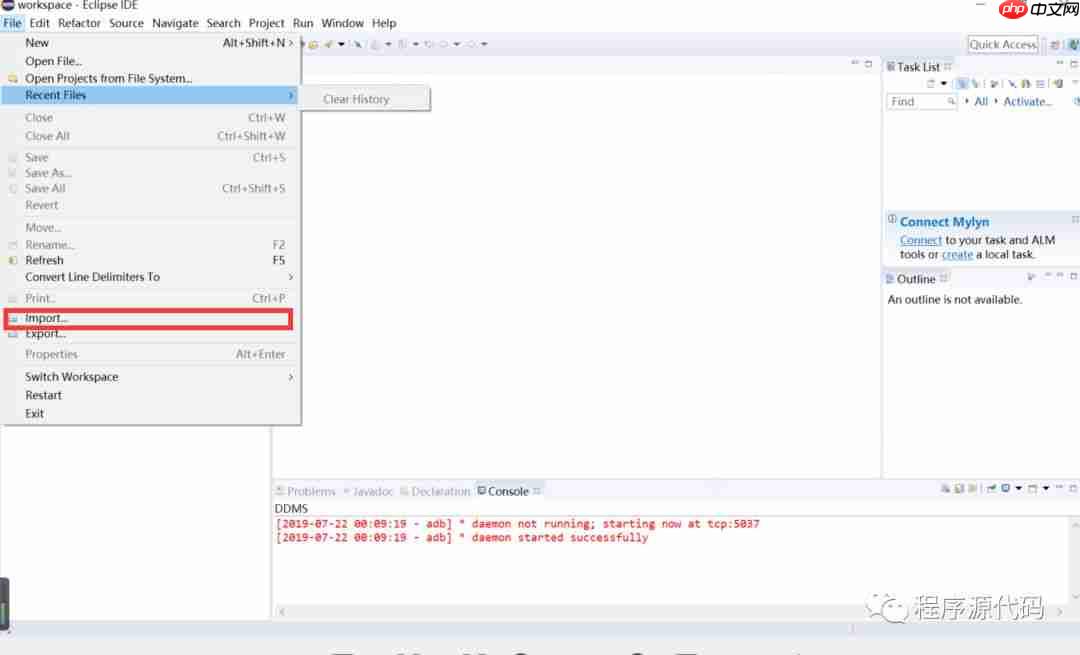This screenshot has height=655, width=1080.
Task: Open the Help menu
Action: [384, 23]
